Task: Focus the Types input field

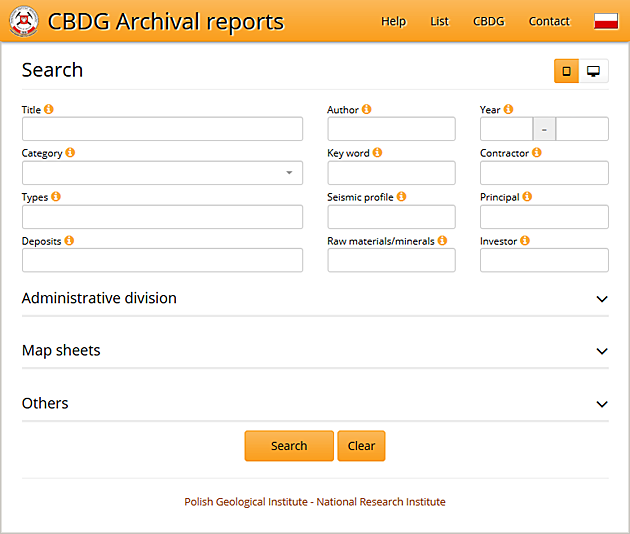Action: [162, 217]
